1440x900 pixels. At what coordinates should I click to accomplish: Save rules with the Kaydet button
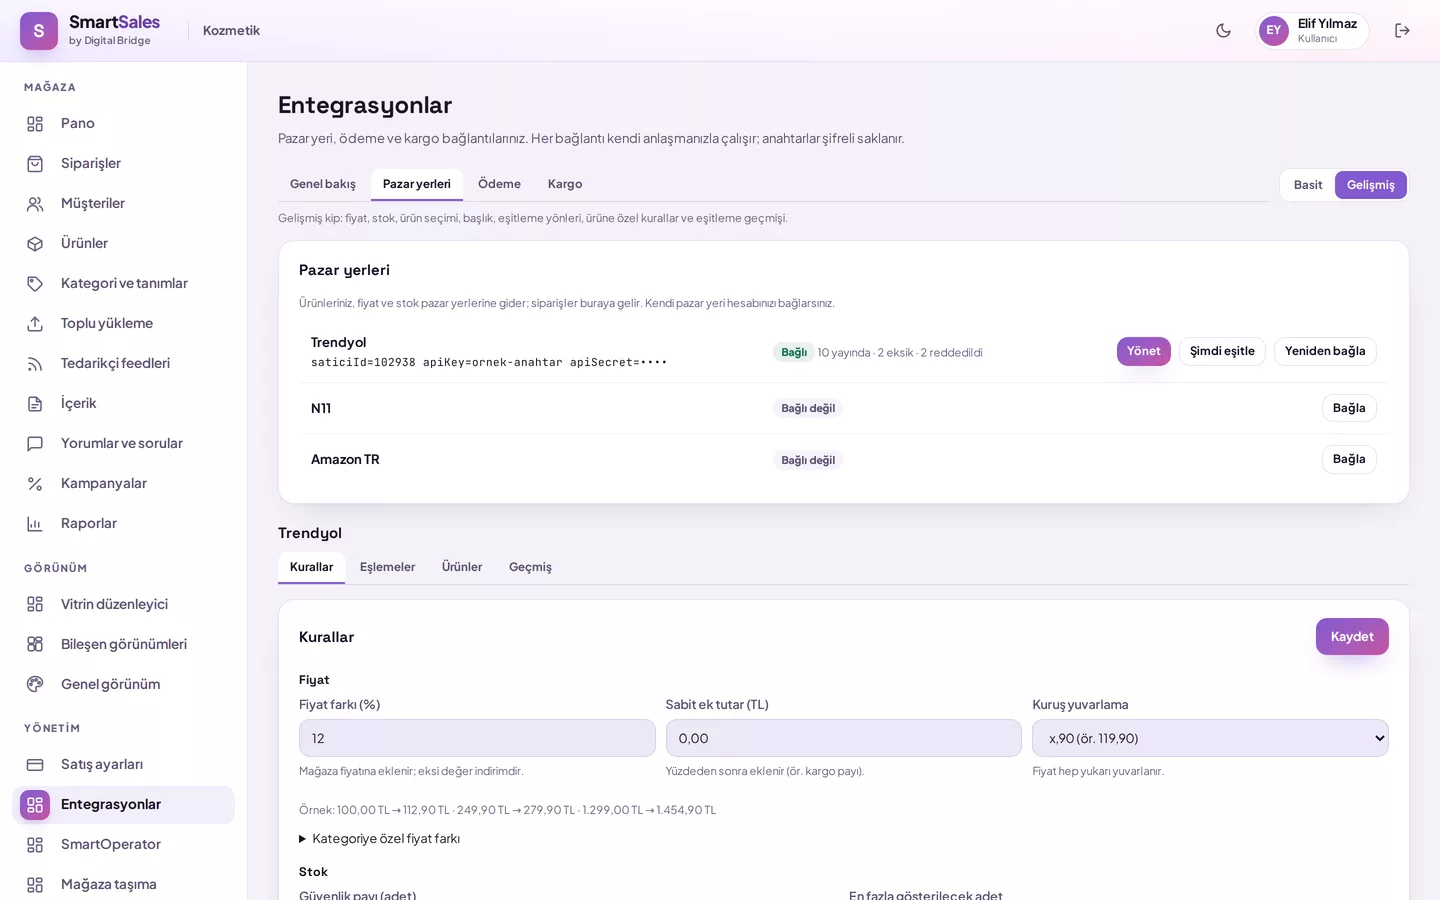tap(1352, 637)
